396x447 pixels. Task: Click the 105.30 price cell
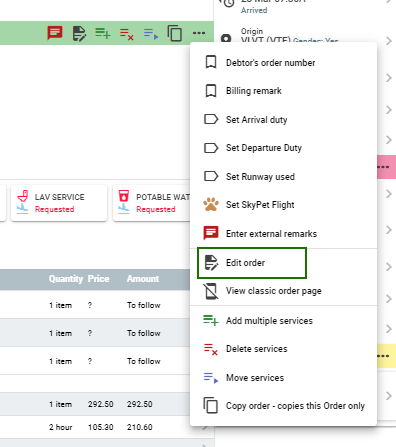101,427
